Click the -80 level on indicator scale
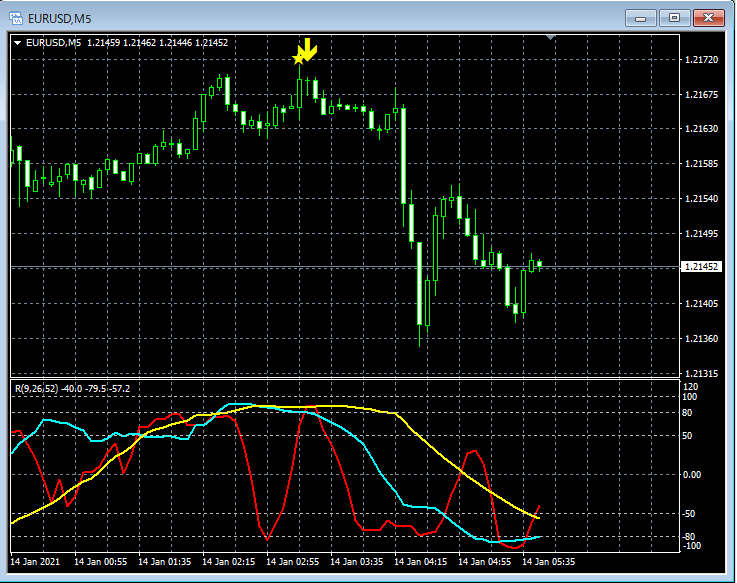The height and width of the screenshot is (583, 737). tap(690, 537)
